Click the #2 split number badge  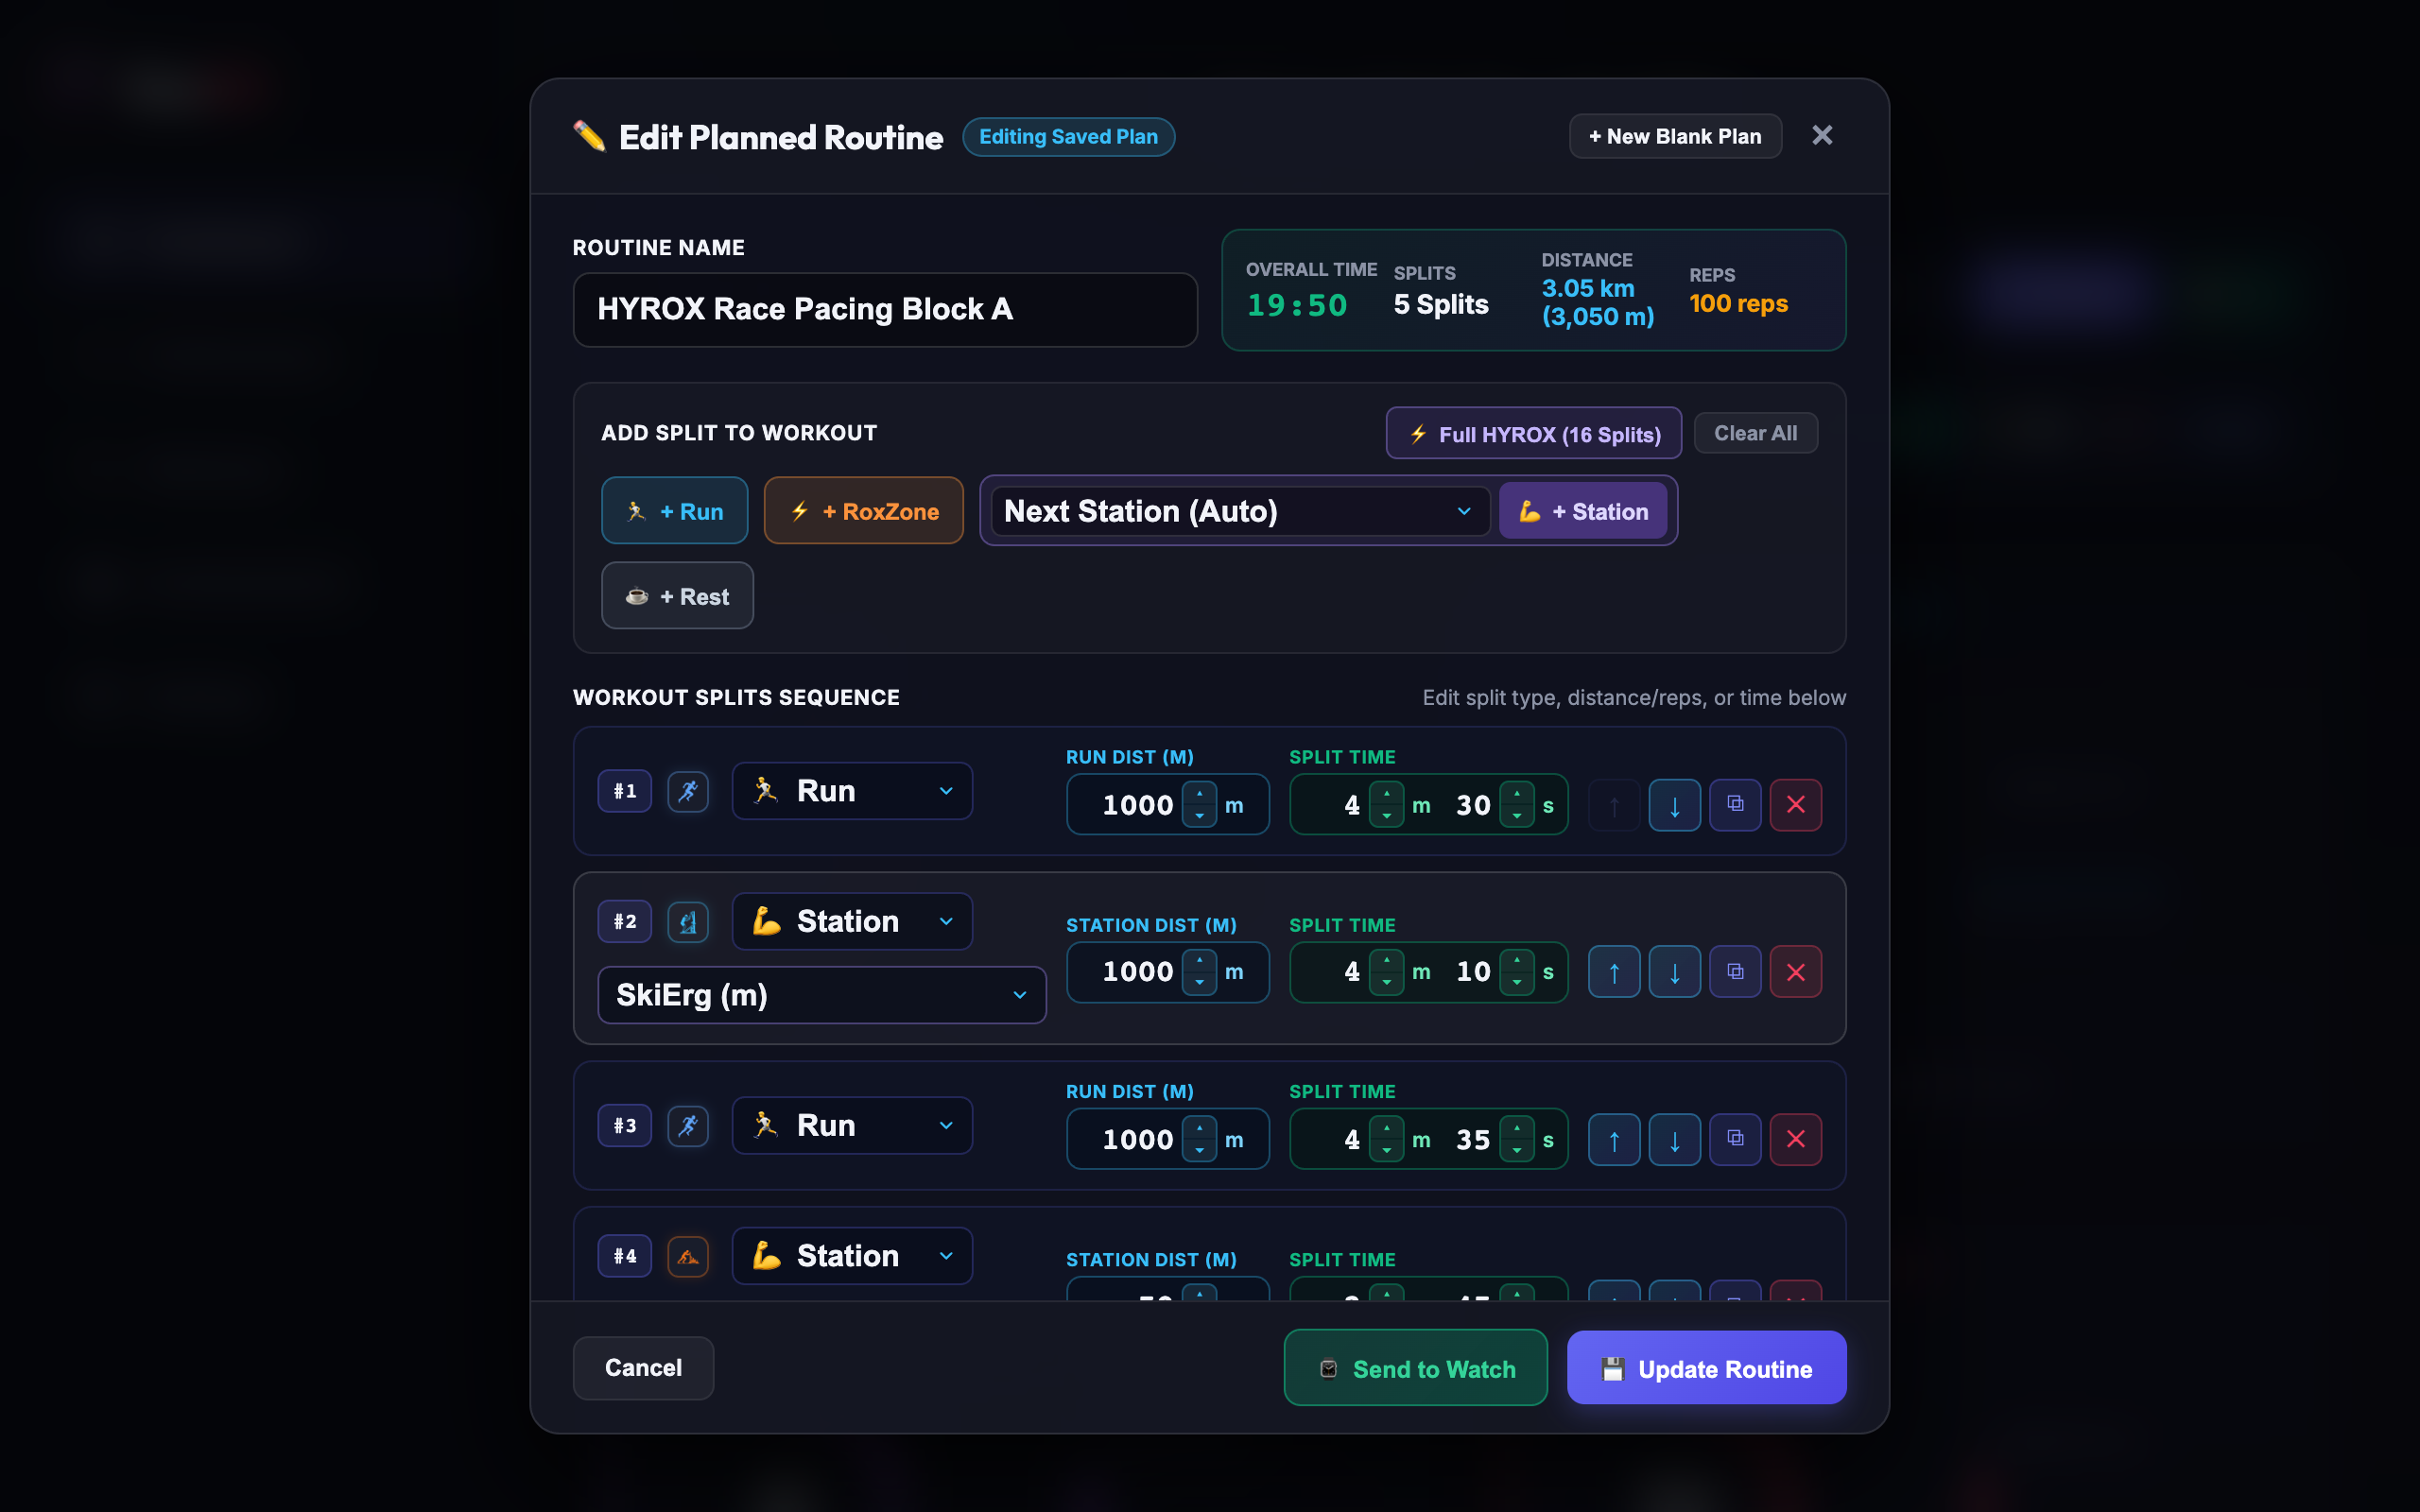coord(625,922)
